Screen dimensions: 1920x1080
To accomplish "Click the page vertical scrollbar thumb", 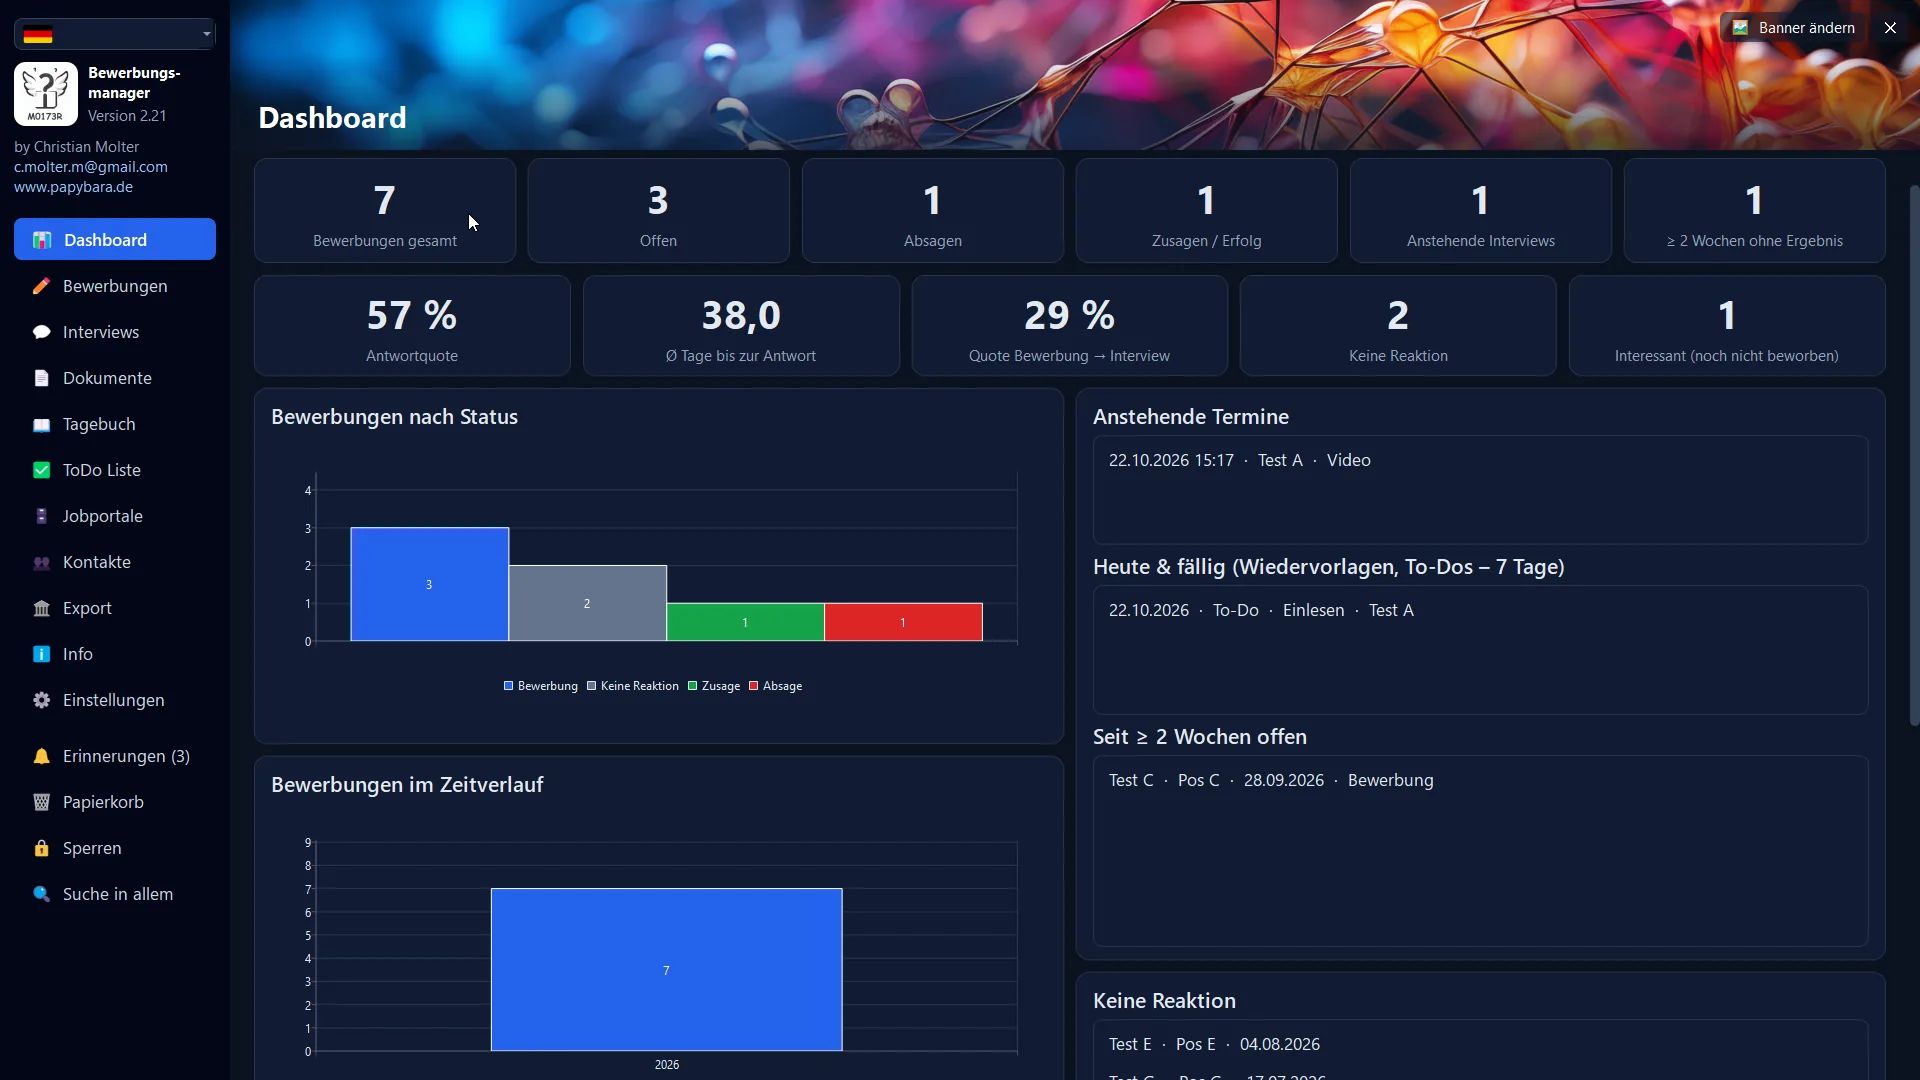I will 1914,455.
